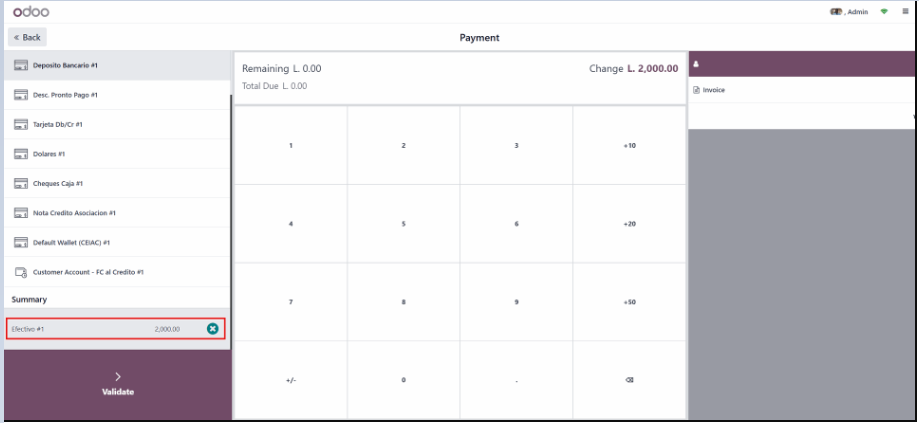The image size is (919, 423).
Task: Select Dolares #1 payment method
Action: pyautogui.click(x=117, y=154)
